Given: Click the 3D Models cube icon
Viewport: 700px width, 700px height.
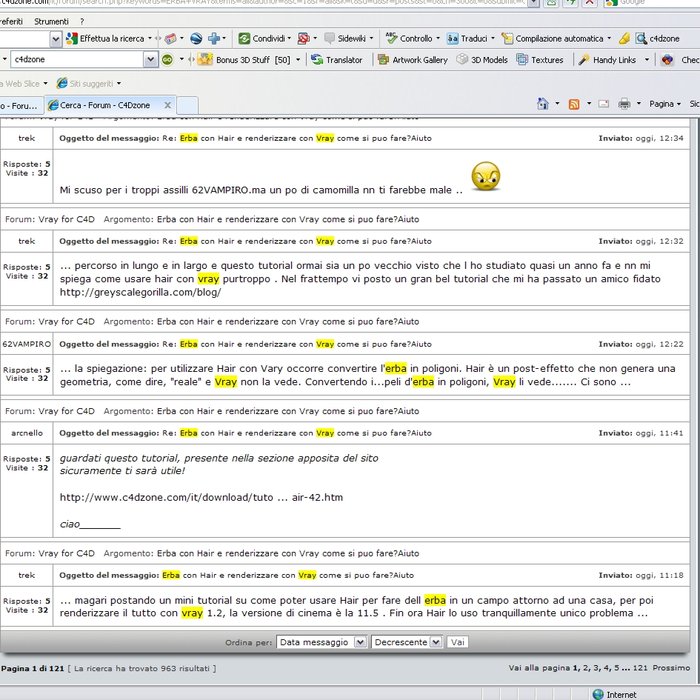Looking at the screenshot, I should [462, 59].
